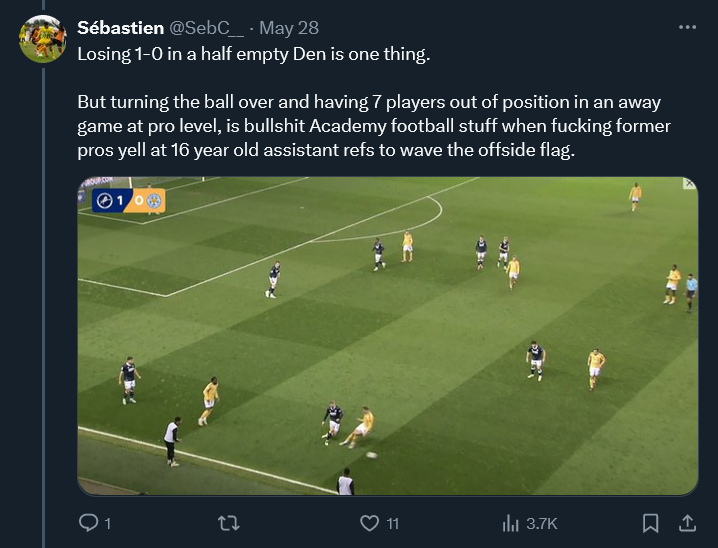Open view analytics bar chart icon
Viewport: 718px width, 548px height.
pyautogui.click(x=510, y=523)
